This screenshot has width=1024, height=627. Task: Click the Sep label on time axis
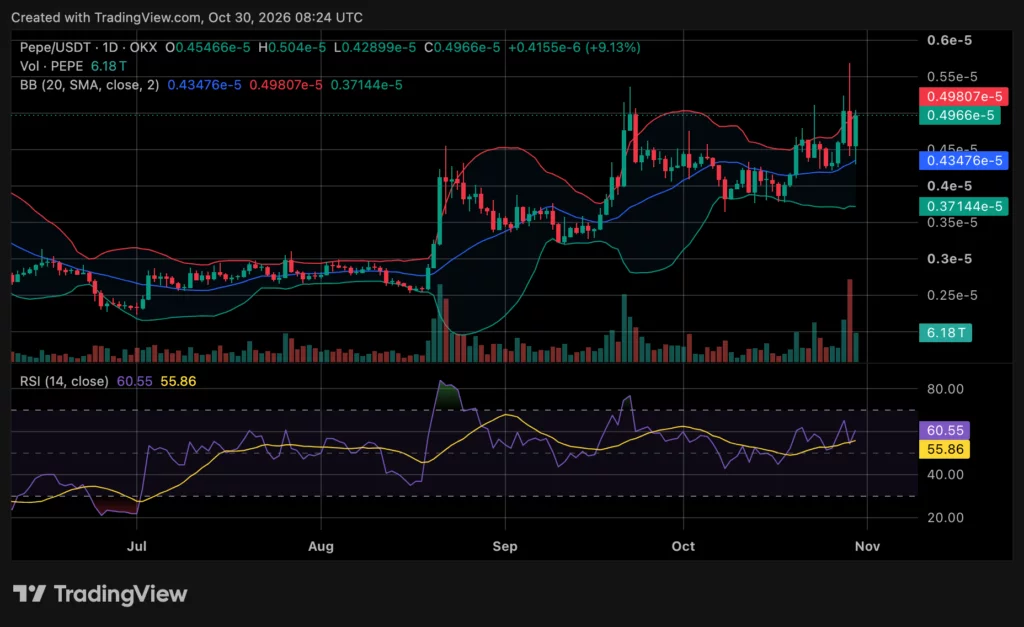point(505,546)
